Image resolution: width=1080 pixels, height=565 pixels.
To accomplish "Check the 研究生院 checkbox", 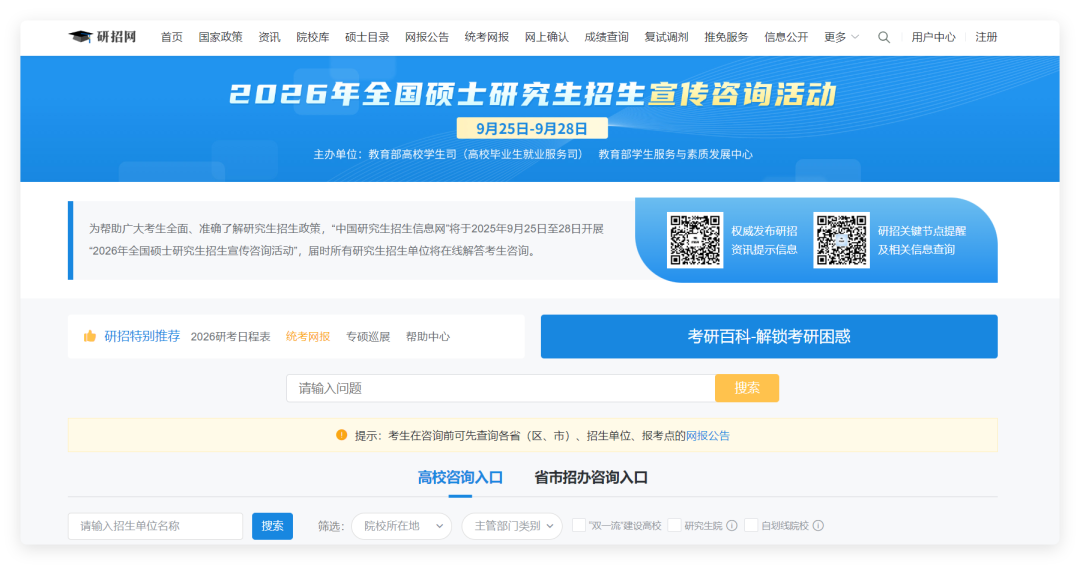I will coord(675,525).
